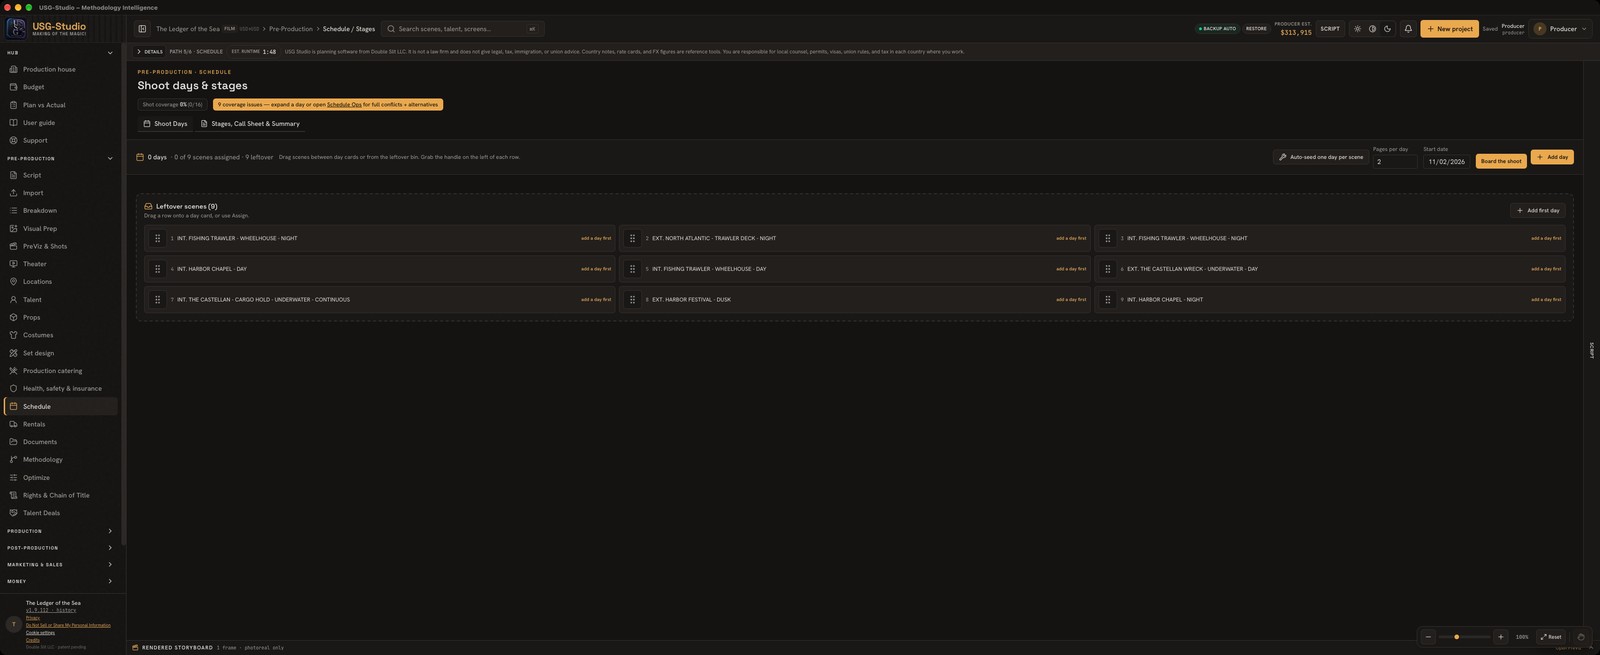Click drag handle of scene 4 HARBOR CHAPEL - DAY

click(x=157, y=269)
